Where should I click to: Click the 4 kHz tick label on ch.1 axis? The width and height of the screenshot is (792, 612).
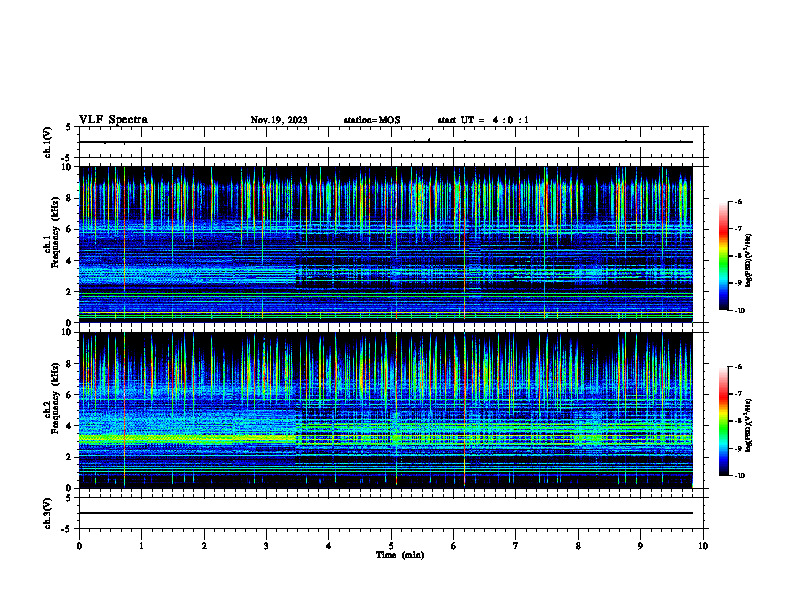pos(70,261)
